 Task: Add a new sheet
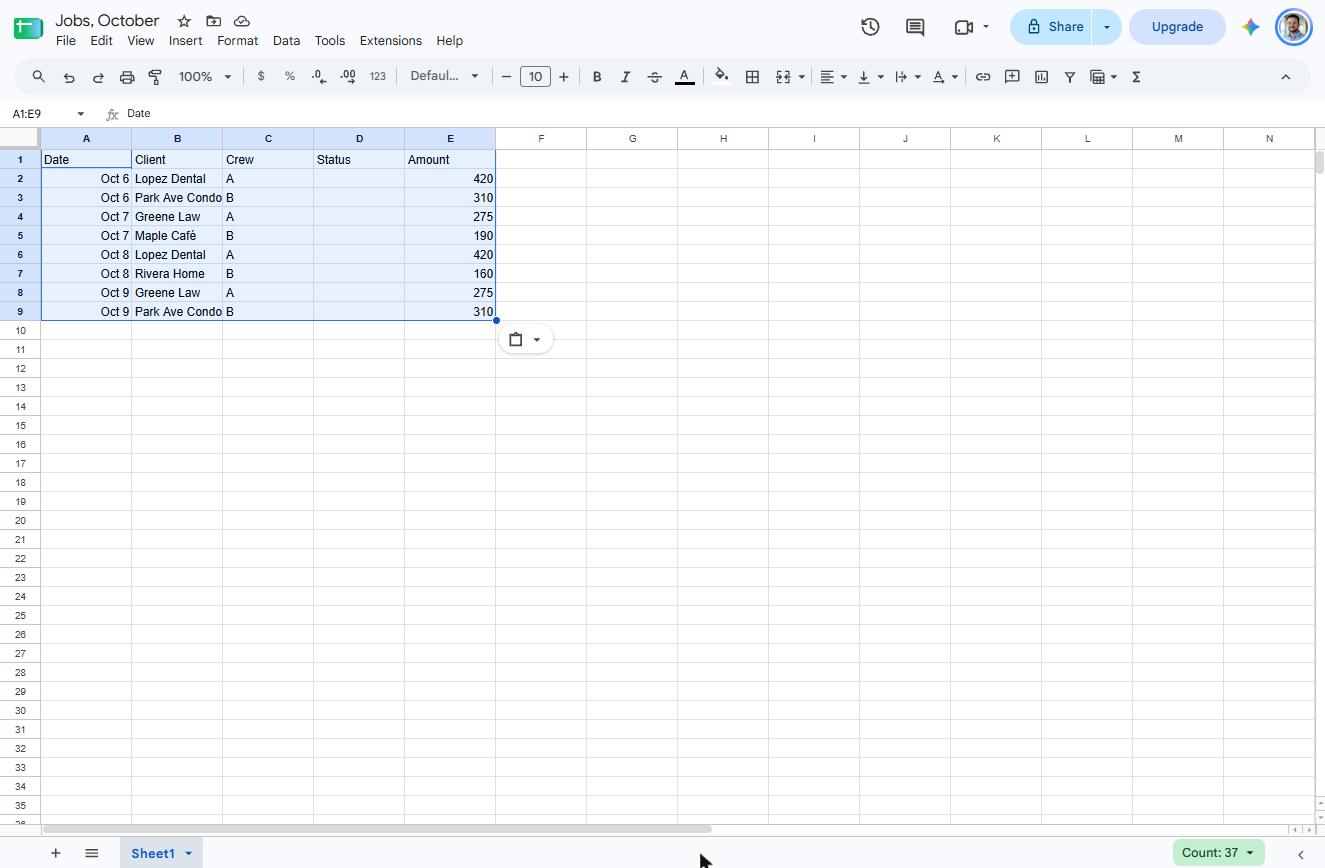[56, 853]
